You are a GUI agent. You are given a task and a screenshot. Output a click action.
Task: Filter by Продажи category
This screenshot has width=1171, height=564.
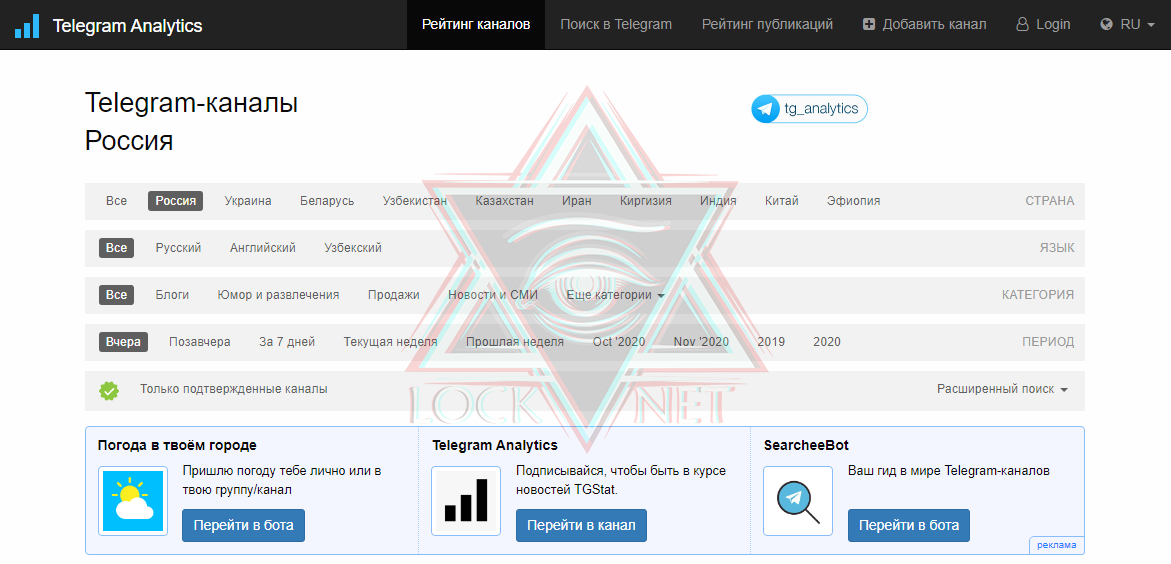pos(394,295)
